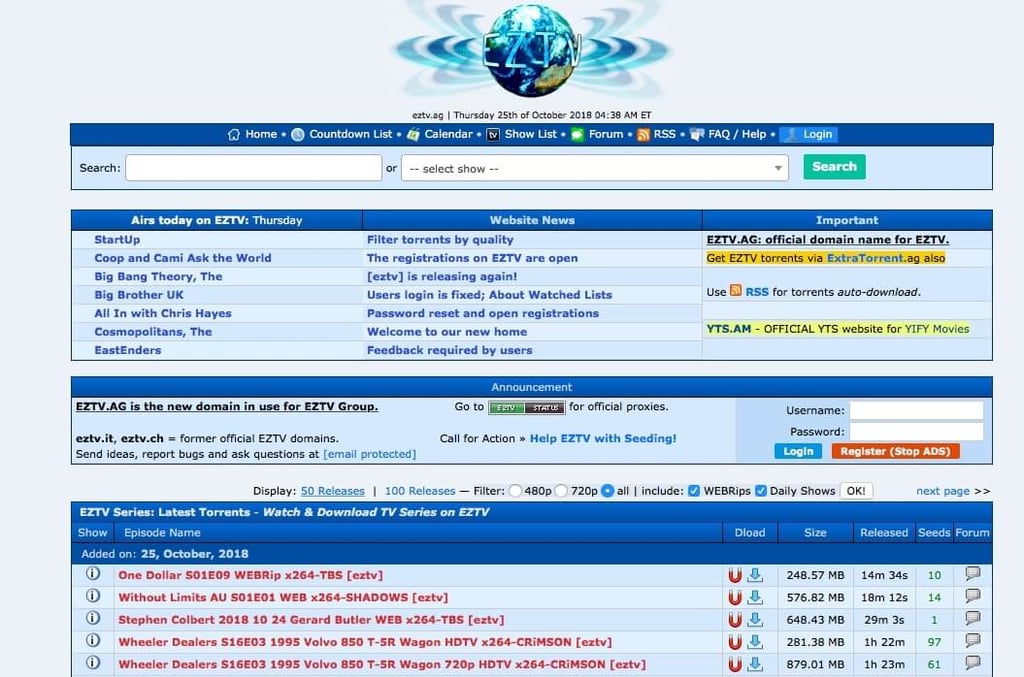Click the OK! filter button
This screenshot has height=677, width=1024.
[x=856, y=491]
